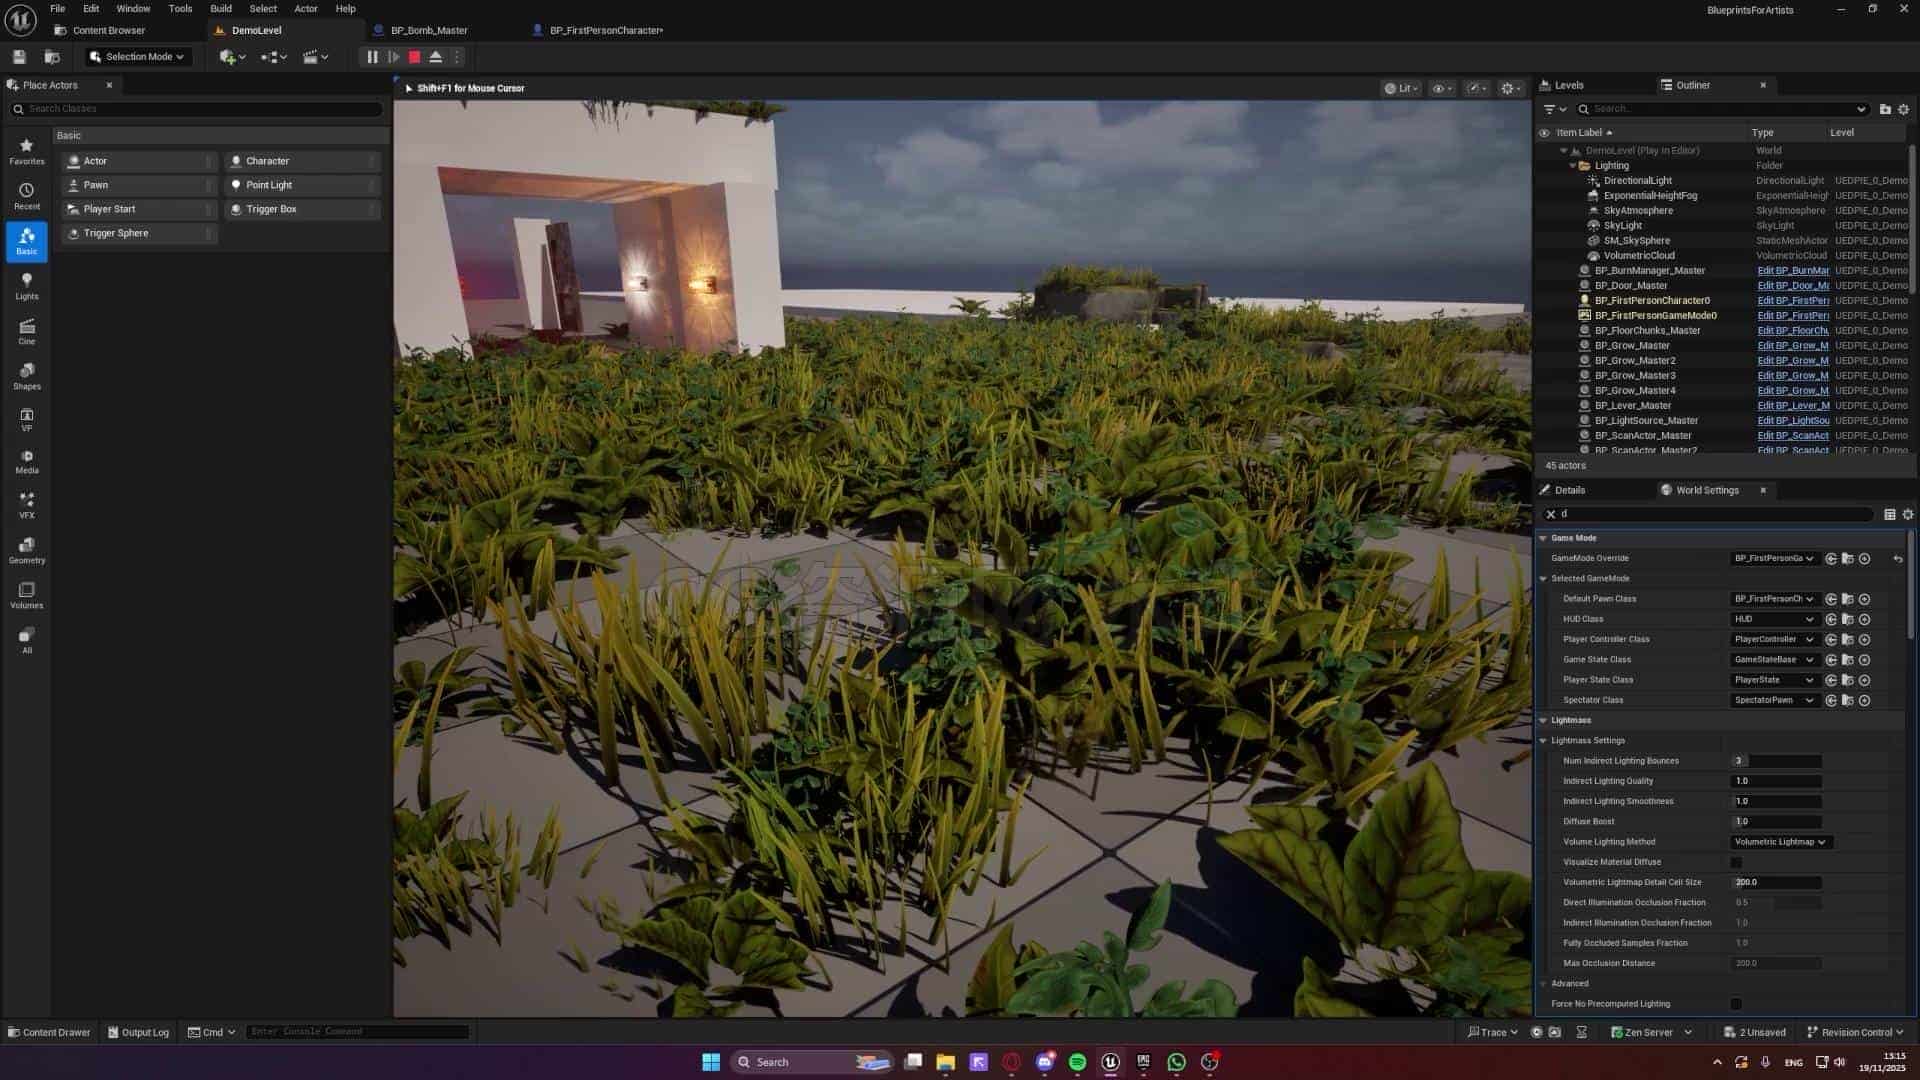Screen dimensions: 1920x1080
Task: Open the Build menu
Action: [x=221, y=8]
